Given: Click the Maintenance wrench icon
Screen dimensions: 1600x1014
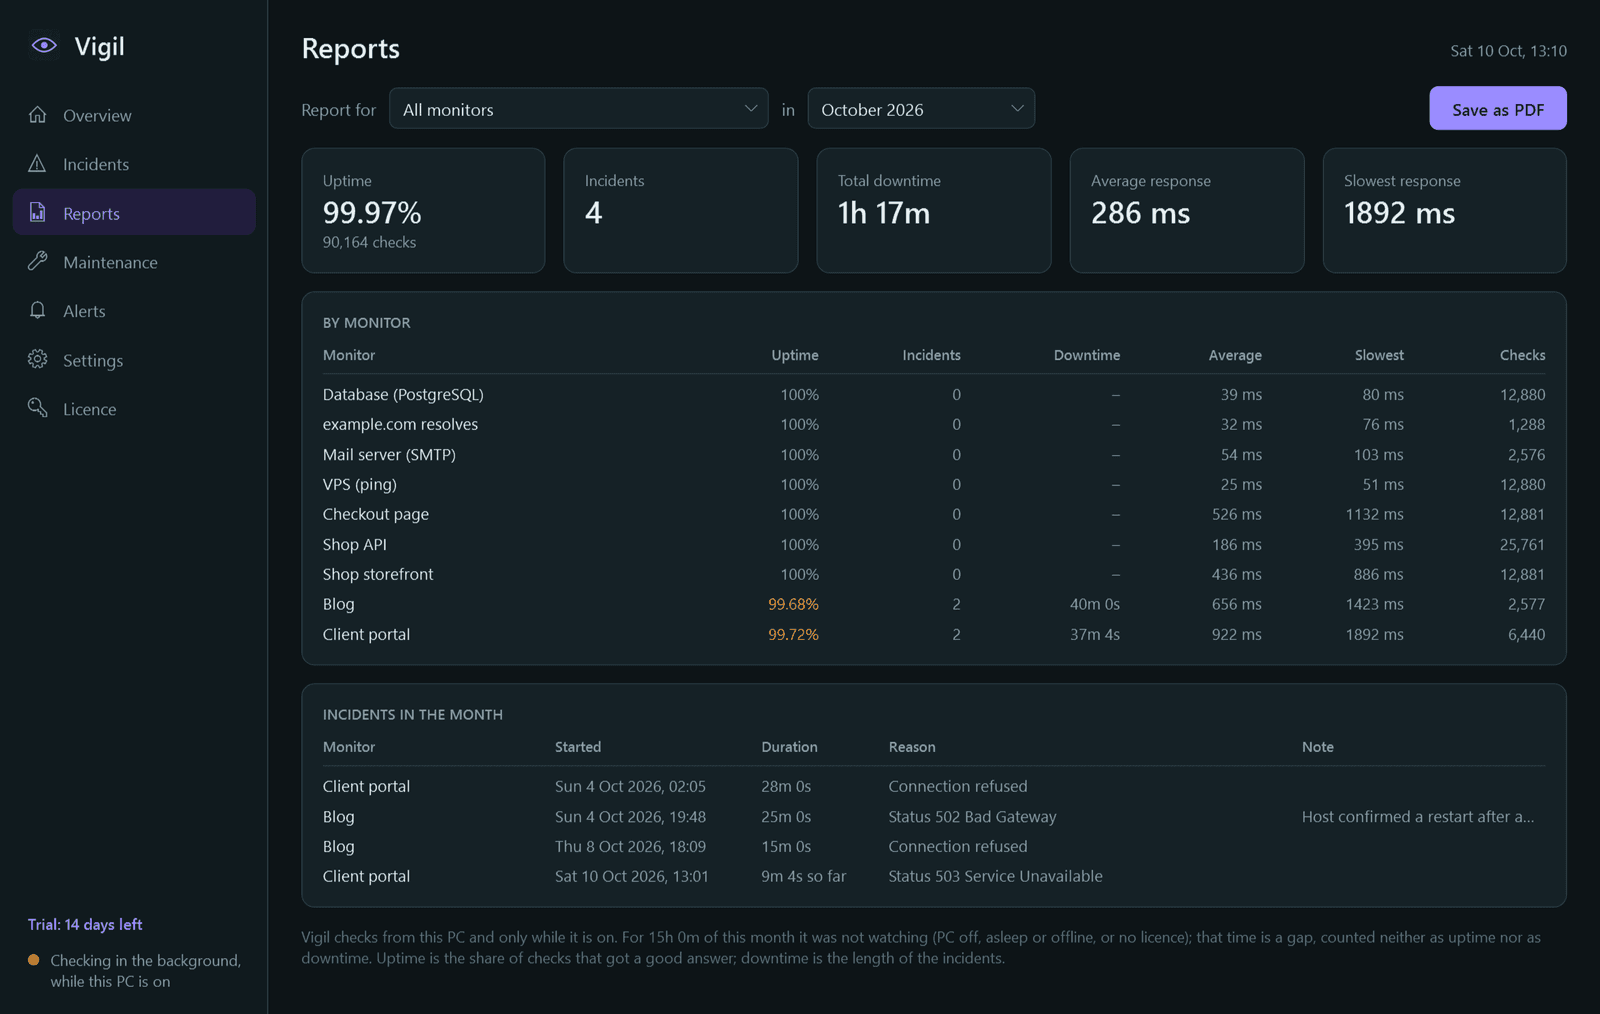Looking at the screenshot, I should pyautogui.click(x=38, y=262).
